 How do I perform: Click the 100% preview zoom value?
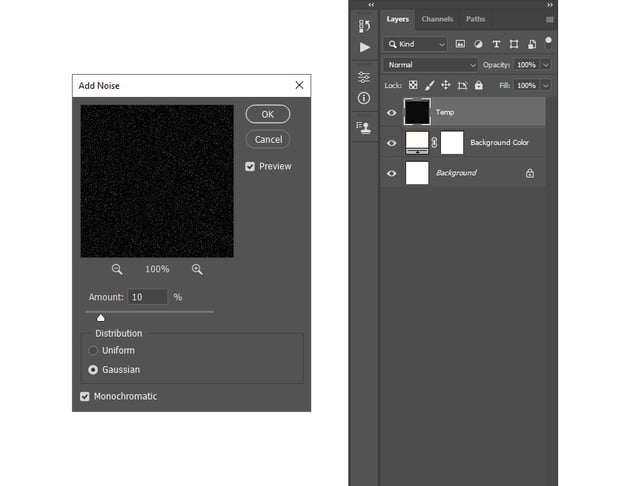[157, 269]
